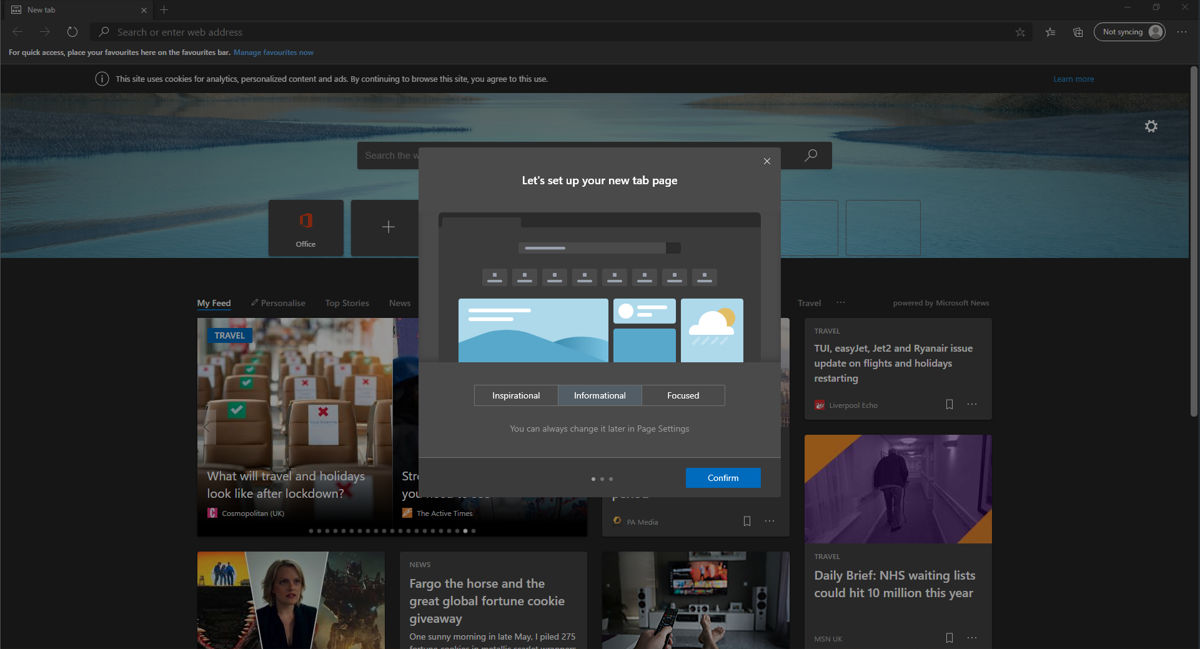The image size is (1200, 649).
Task: Click the browser refresh icon
Action: (x=72, y=32)
